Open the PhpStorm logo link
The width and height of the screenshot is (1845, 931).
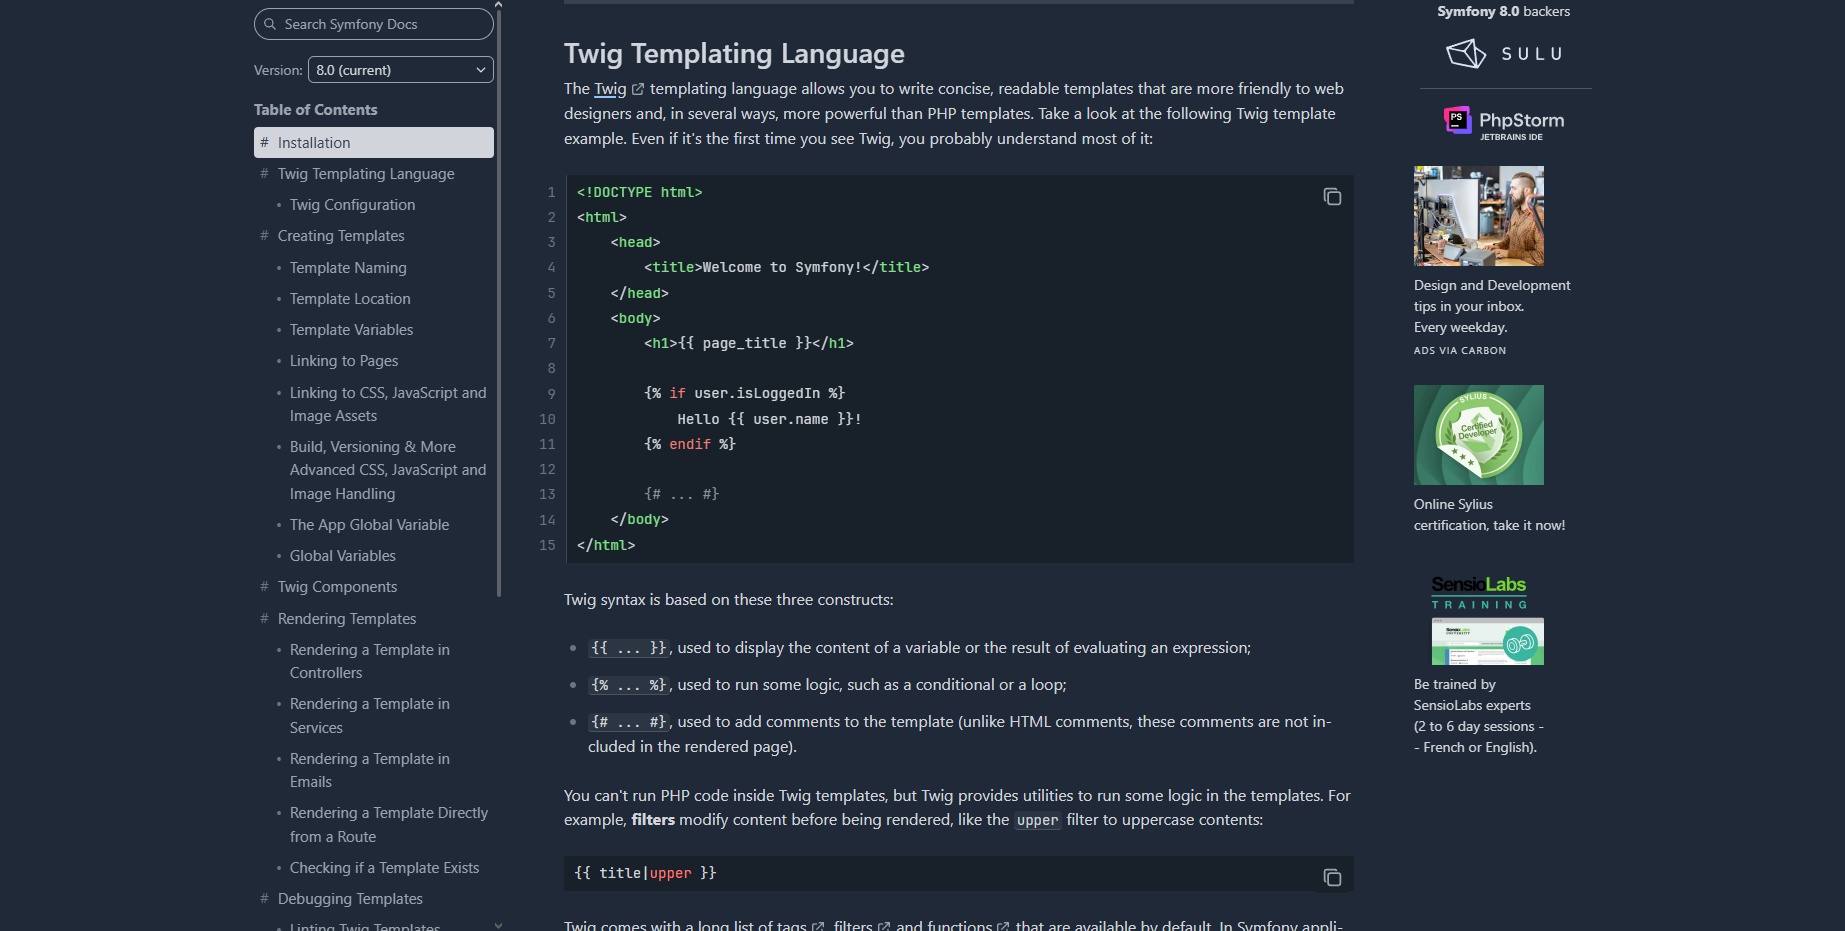pos(1504,123)
